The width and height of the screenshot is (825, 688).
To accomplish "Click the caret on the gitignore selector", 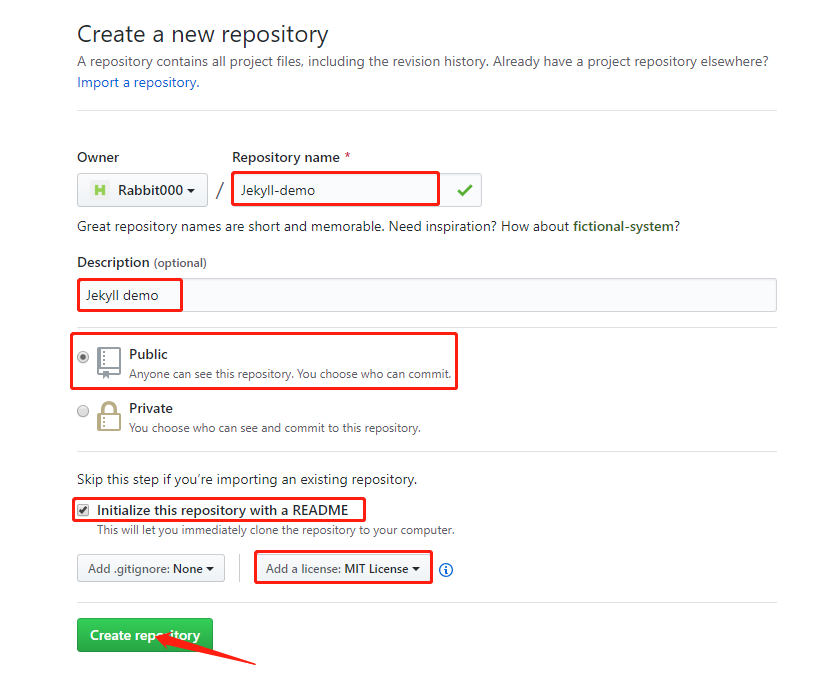I will pos(210,567).
